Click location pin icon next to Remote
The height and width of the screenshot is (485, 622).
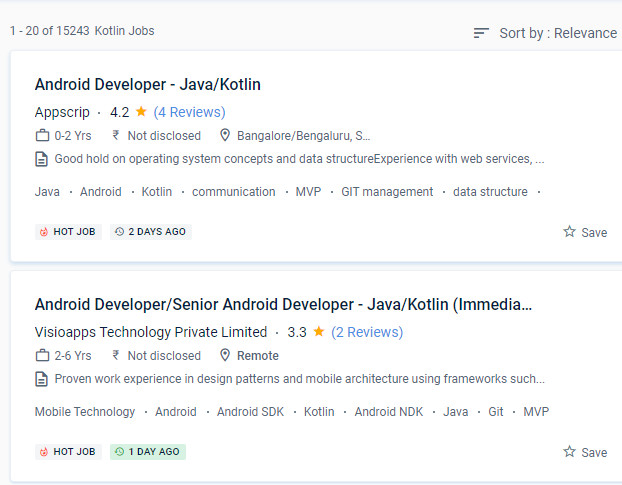click(226, 356)
